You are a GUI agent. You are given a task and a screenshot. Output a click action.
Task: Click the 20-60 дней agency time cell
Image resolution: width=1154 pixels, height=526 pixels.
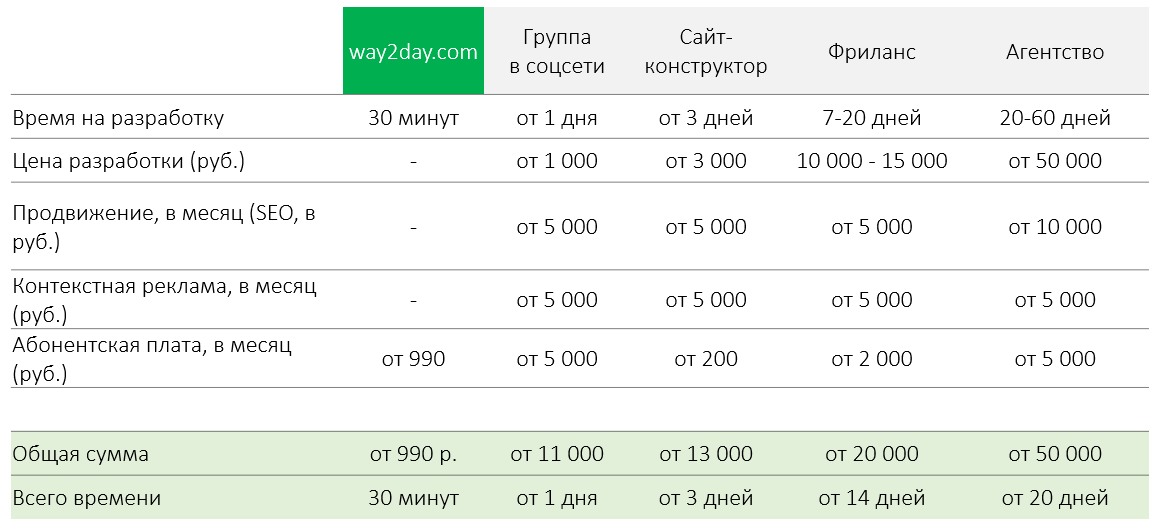(x=1055, y=118)
